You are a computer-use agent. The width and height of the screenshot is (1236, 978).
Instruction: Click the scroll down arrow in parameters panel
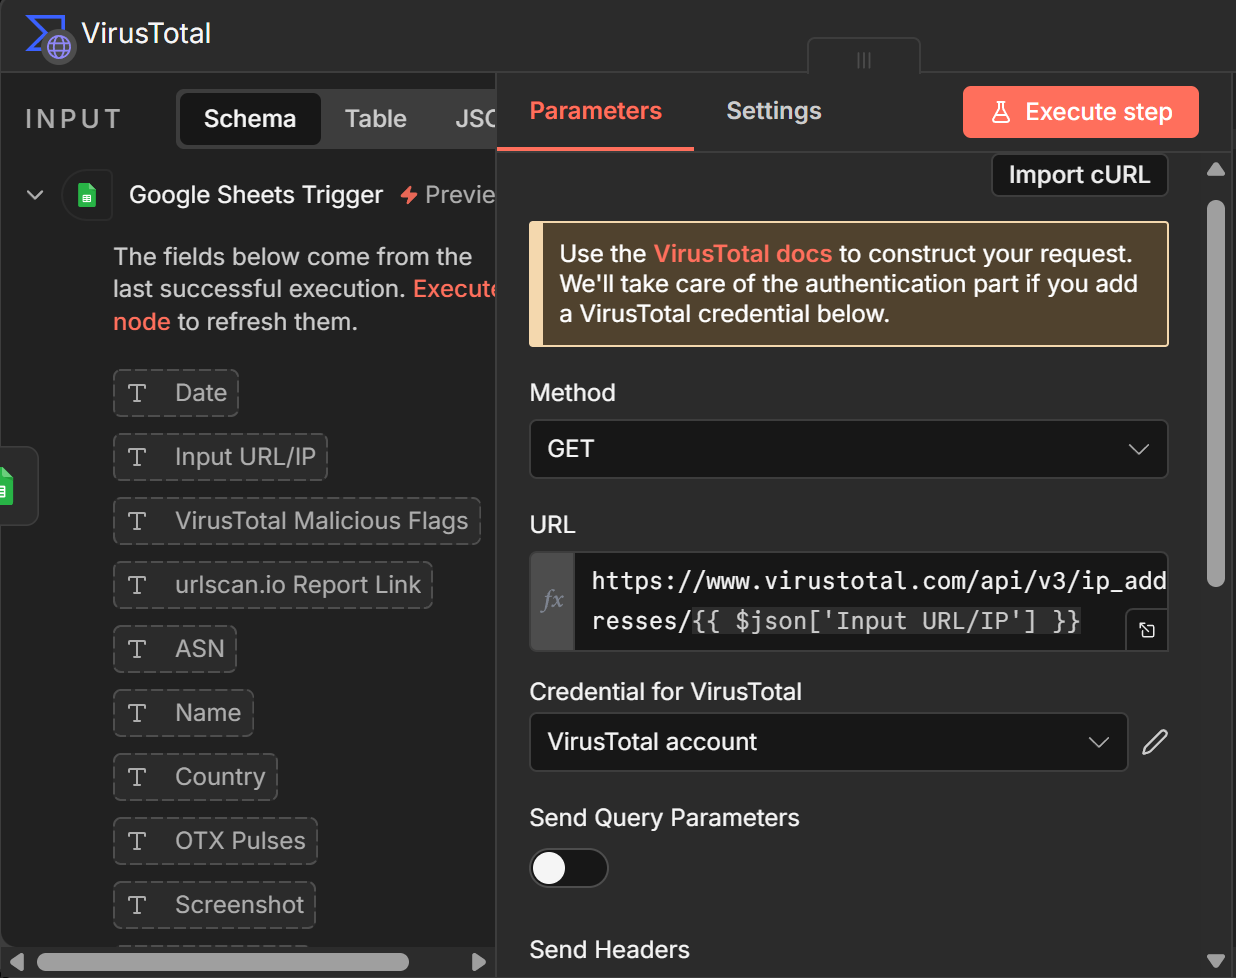[x=1216, y=961]
